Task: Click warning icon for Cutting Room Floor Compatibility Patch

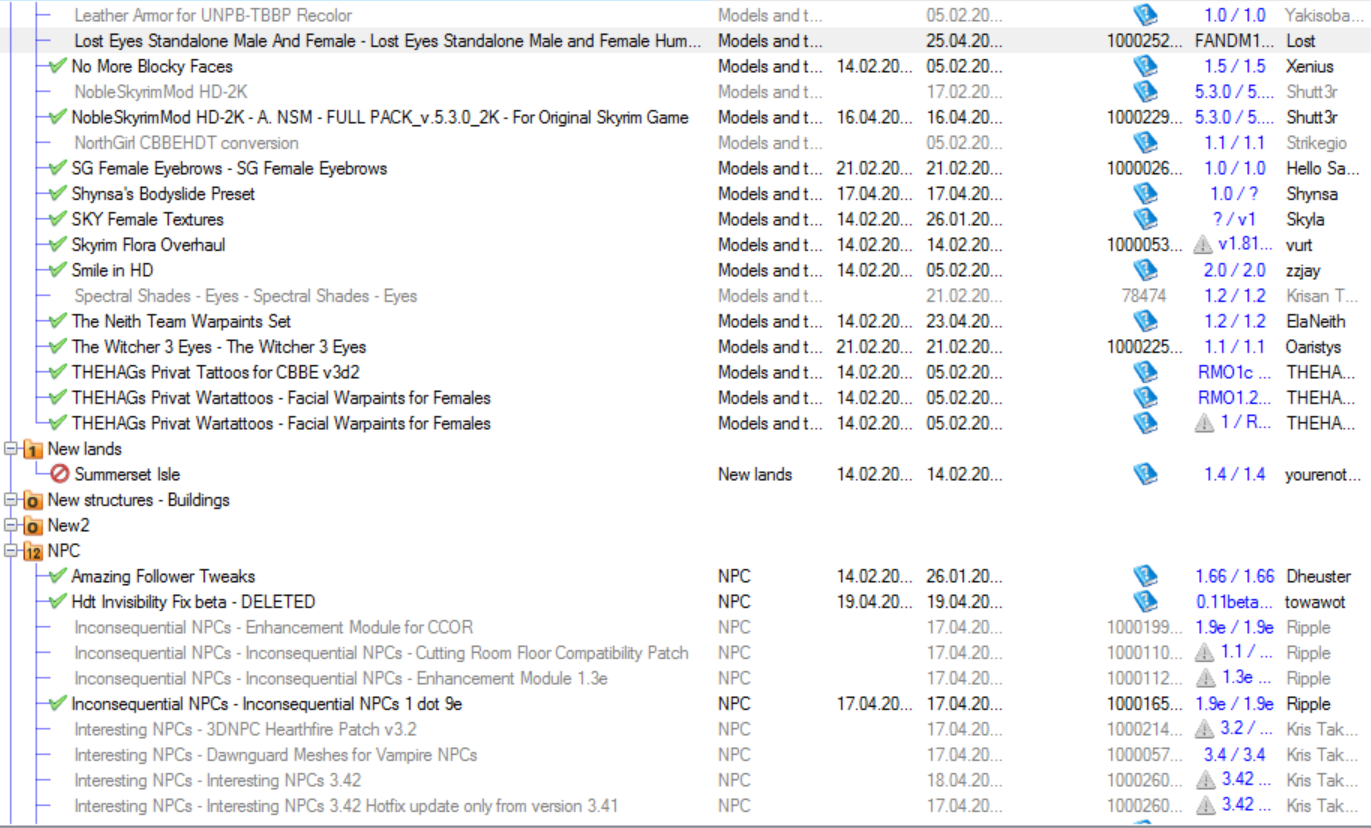Action: click(x=1206, y=653)
